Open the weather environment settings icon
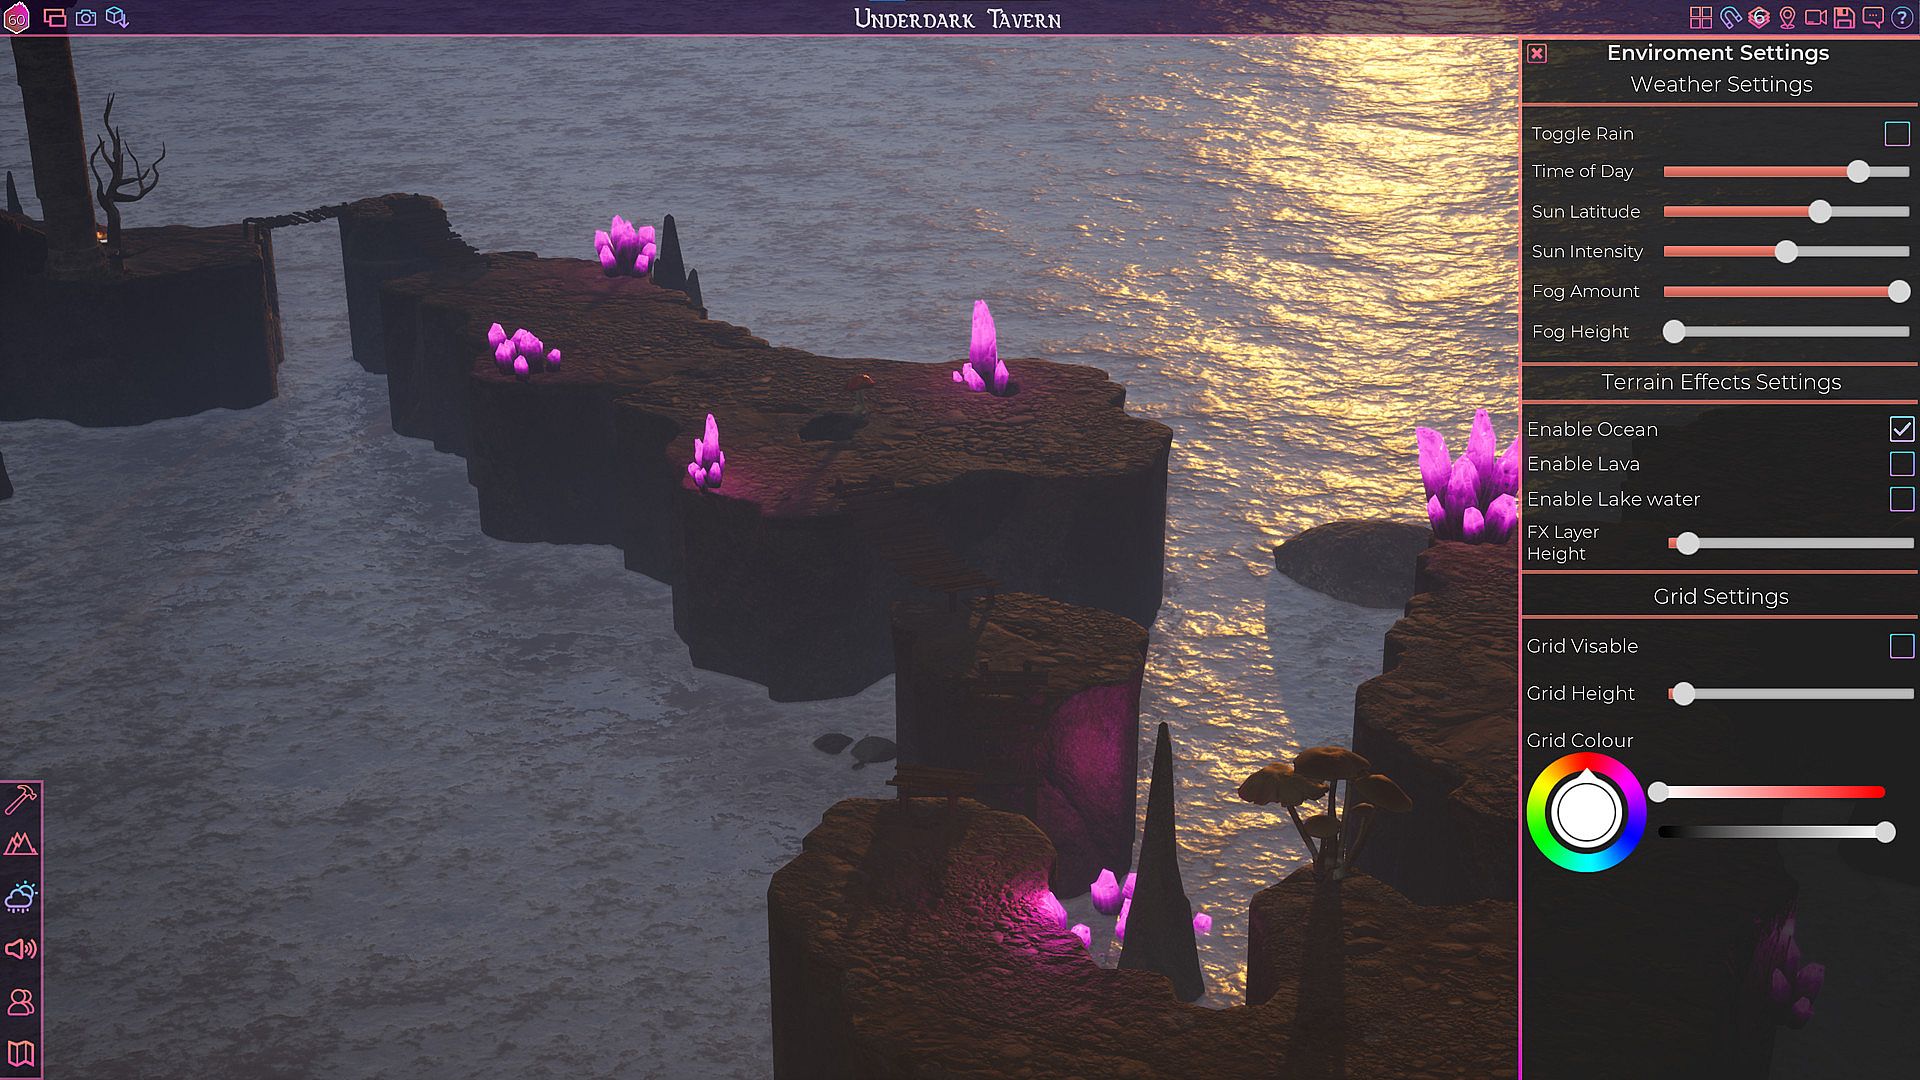 (x=21, y=897)
